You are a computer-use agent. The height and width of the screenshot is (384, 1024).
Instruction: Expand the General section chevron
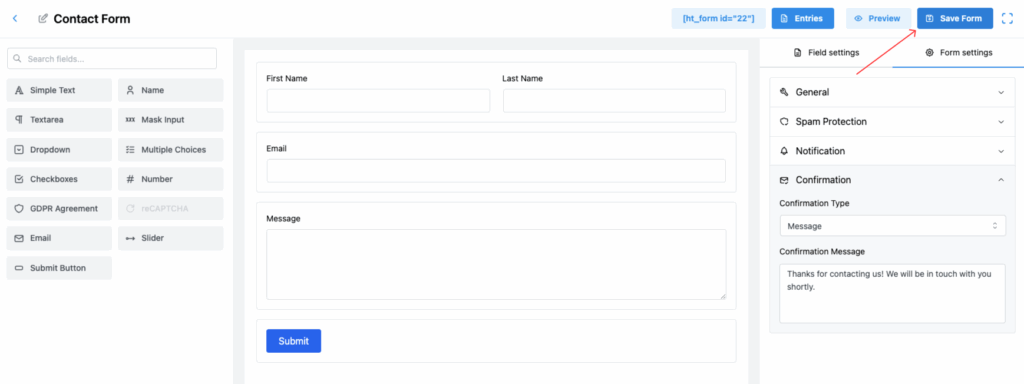[1001, 93]
